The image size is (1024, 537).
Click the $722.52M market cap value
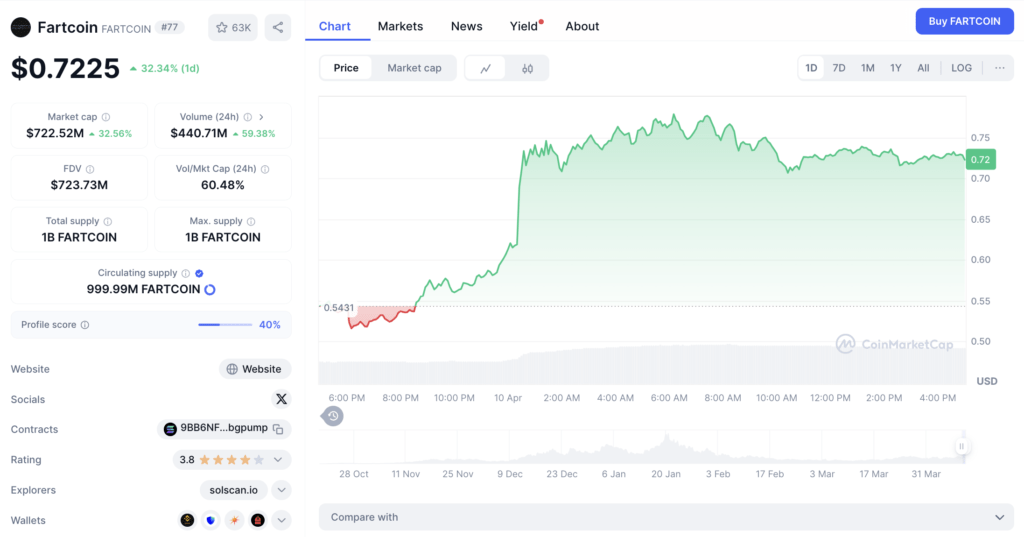[x=55, y=133]
